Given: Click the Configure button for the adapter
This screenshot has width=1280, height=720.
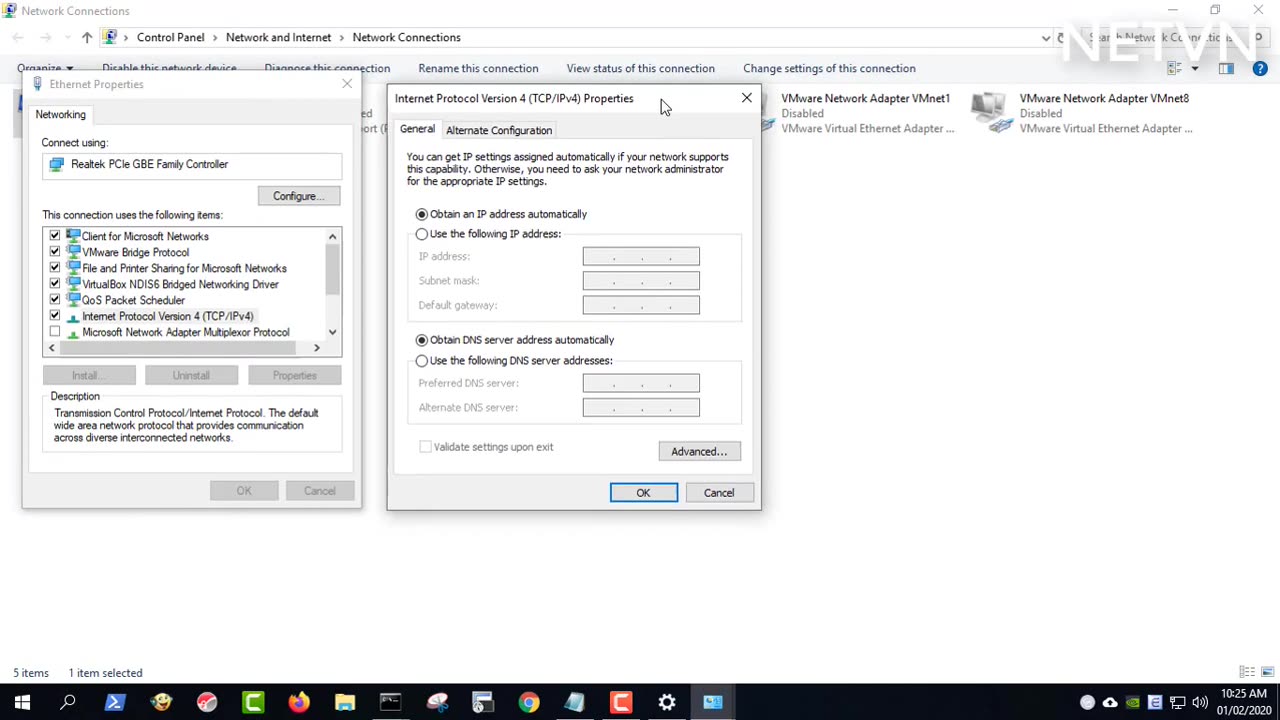Looking at the screenshot, I should (x=299, y=196).
